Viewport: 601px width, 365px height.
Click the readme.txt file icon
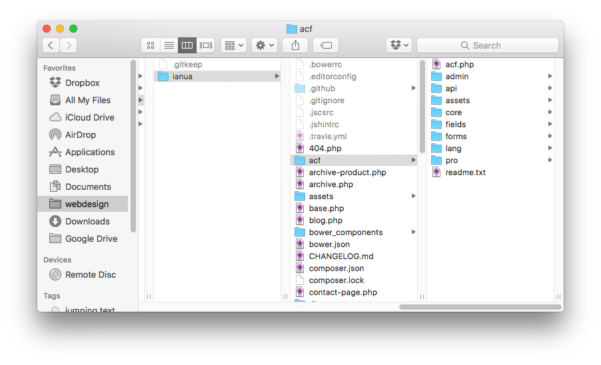point(436,172)
